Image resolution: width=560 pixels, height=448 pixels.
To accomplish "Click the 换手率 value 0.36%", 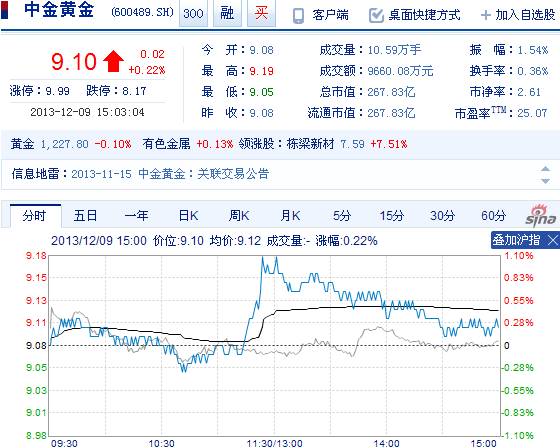I will point(532,71).
